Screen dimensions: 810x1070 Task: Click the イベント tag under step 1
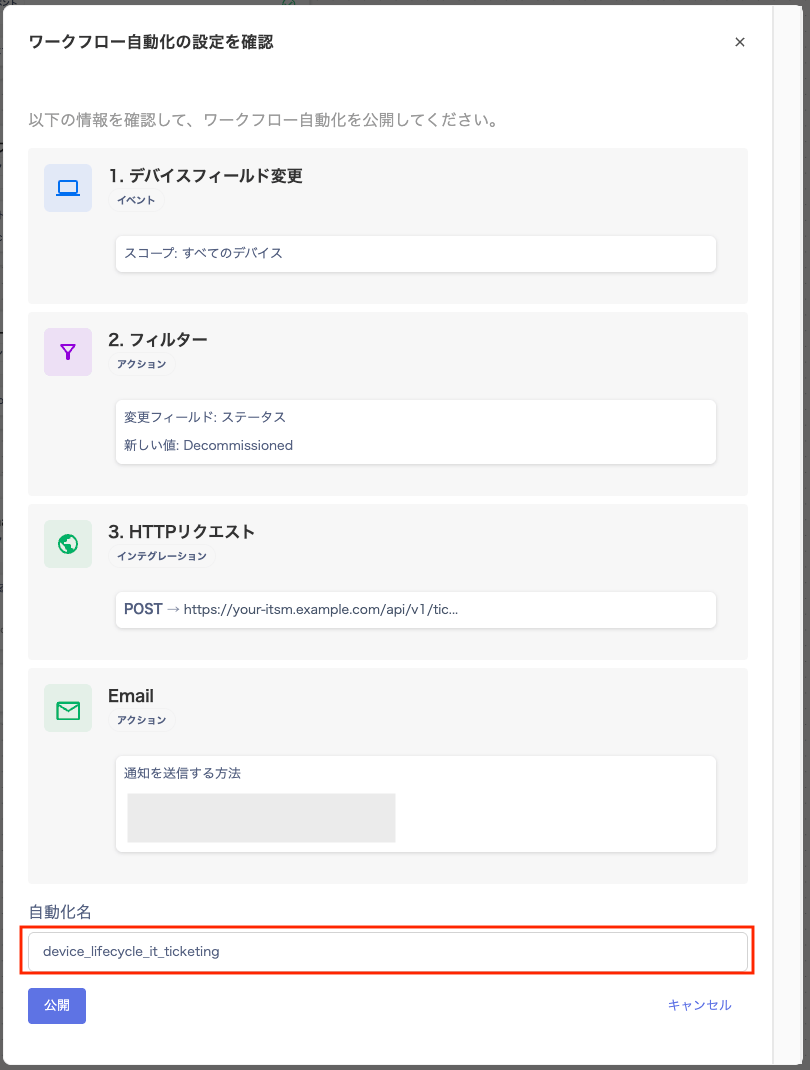pyautogui.click(x=136, y=200)
